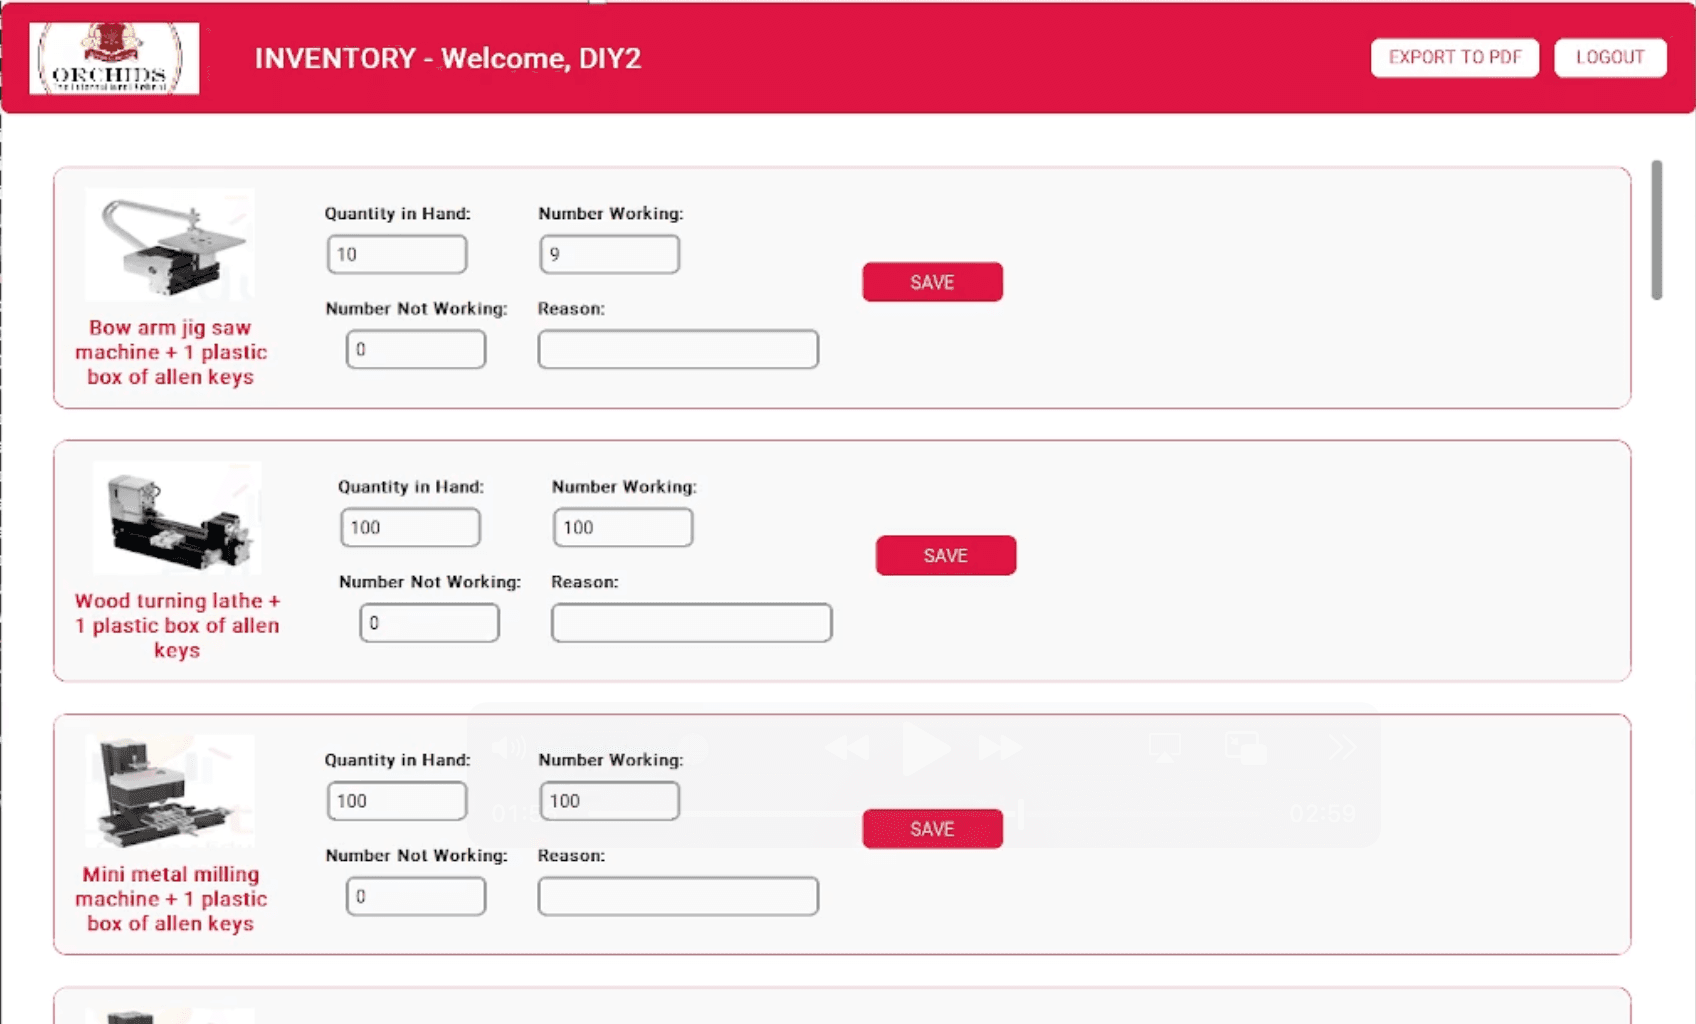Save the Mini metal milling machine entry

click(x=932, y=829)
